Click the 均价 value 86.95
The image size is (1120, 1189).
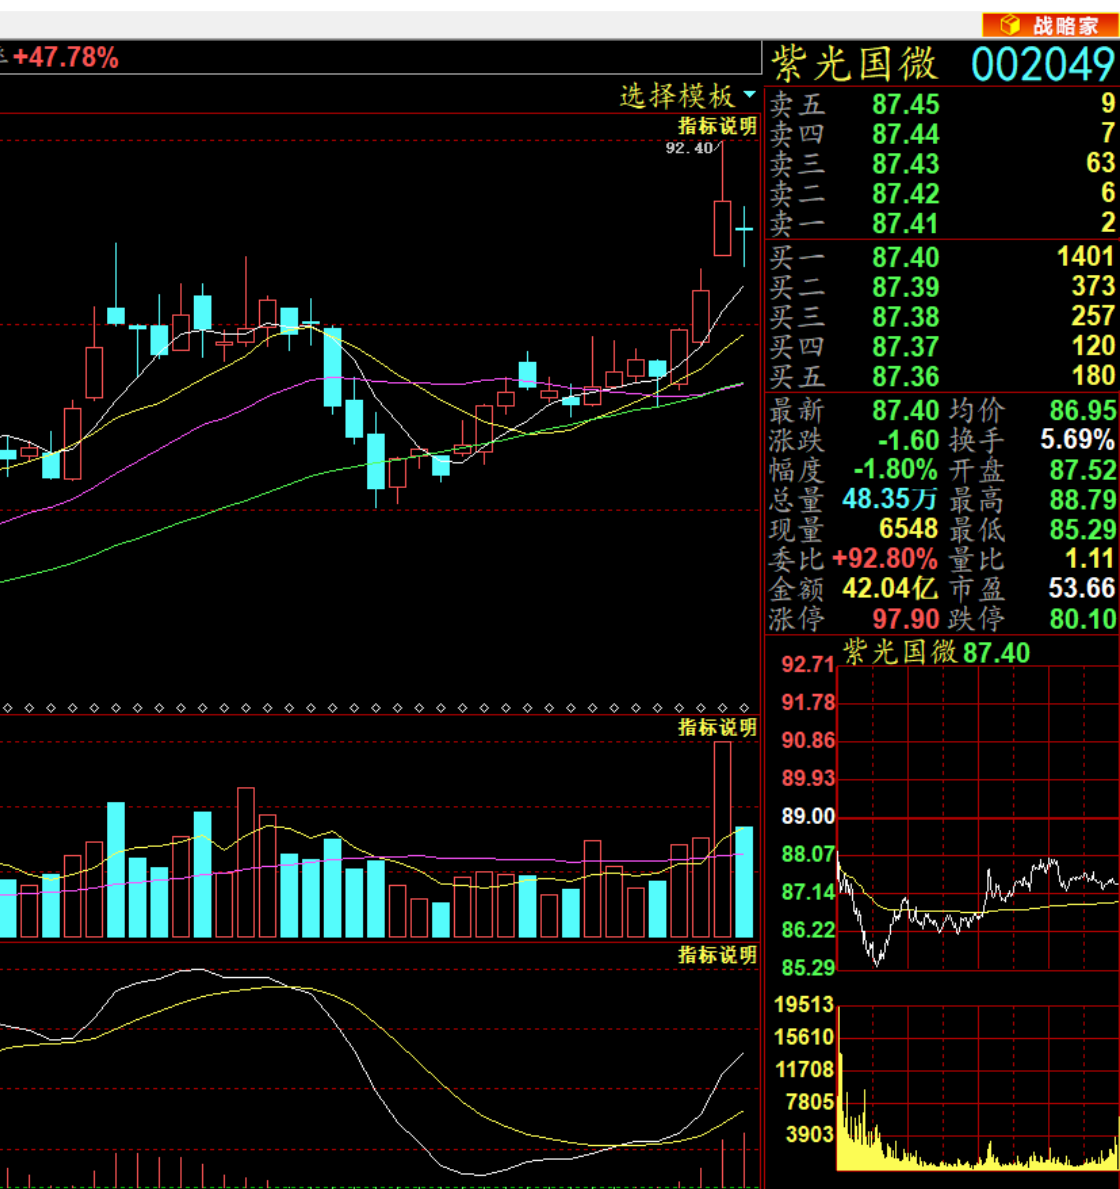tap(1083, 410)
